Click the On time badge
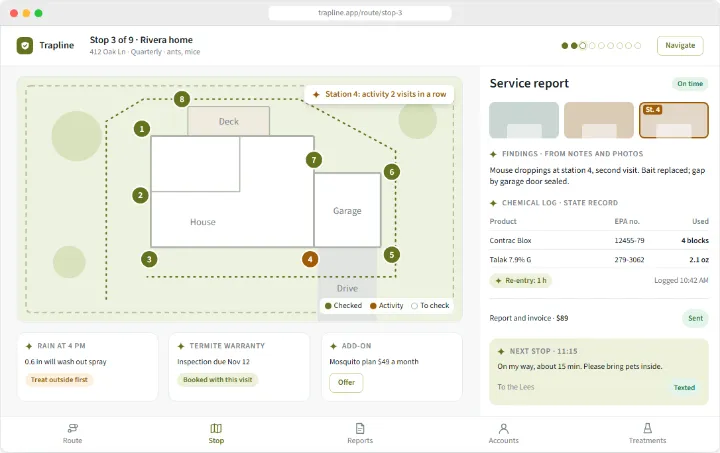The image size is (720, 453). [690, 84]
